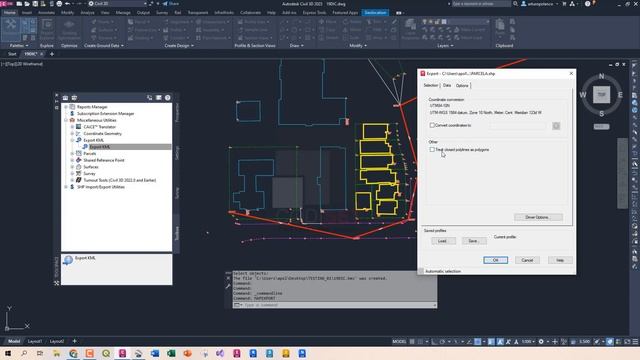
Task: Toggle ortho mode in the status bar
Action: [x=434, y=342]
